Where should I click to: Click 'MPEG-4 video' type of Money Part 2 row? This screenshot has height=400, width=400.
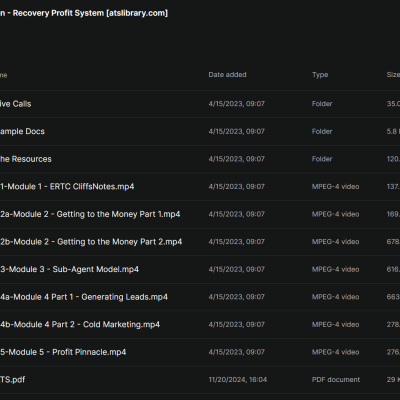click(x=336, y=242)
